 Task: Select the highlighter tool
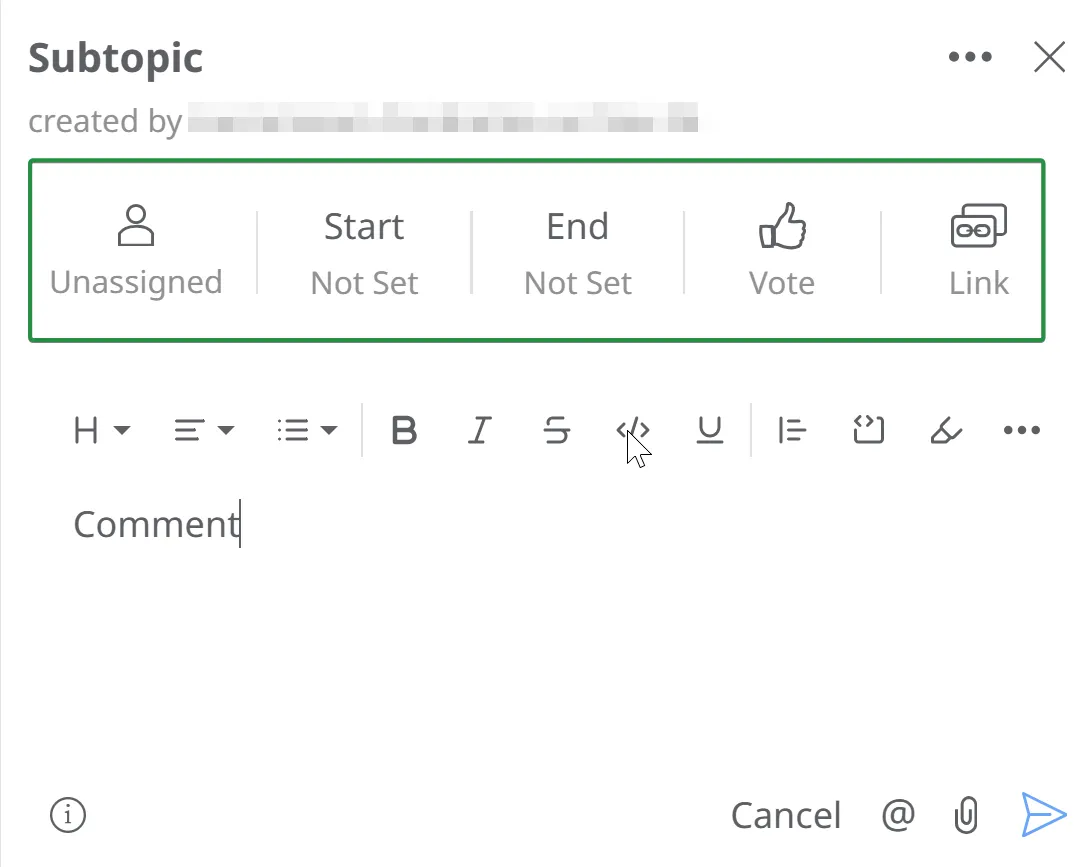tap(945, 431)
